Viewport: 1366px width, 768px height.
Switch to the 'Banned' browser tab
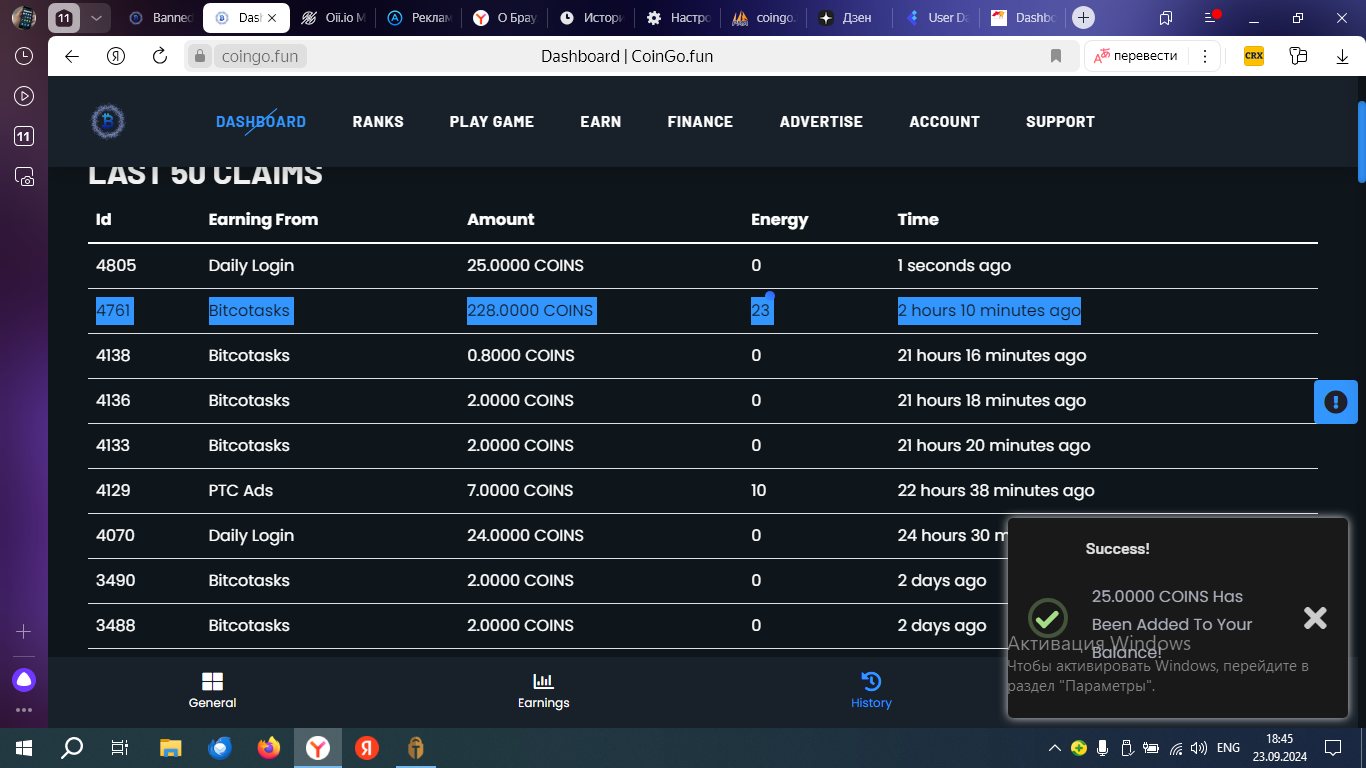[x=160, y=18]
